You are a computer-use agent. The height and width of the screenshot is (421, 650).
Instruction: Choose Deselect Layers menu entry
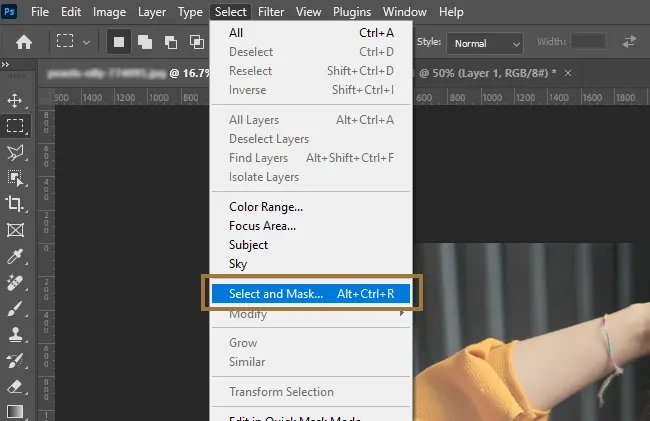pos(311,139)
